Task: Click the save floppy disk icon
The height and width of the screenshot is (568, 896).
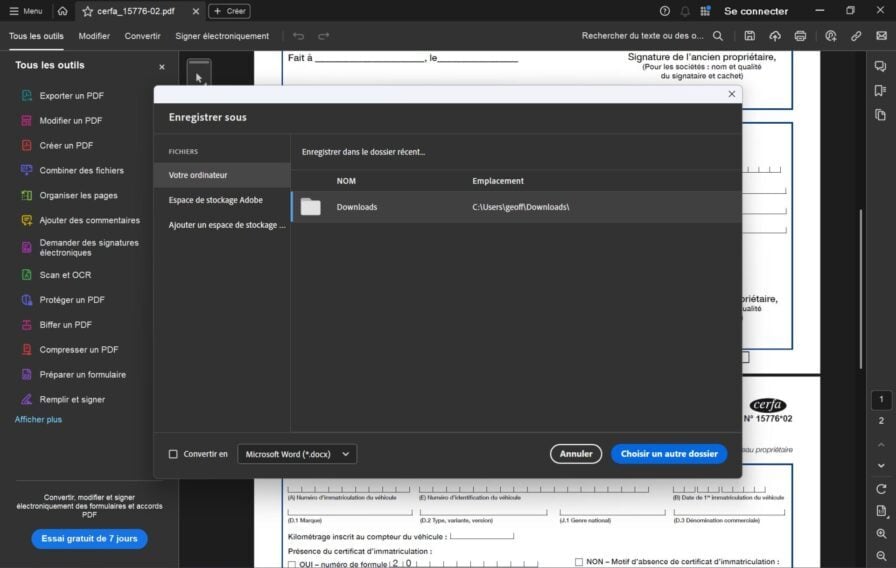Action: [749, 36]
